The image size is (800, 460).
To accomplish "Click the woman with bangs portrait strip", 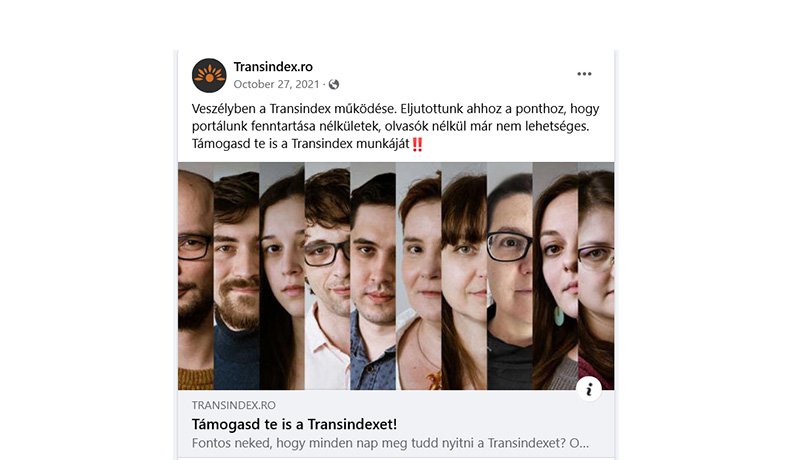I will 464,276.
